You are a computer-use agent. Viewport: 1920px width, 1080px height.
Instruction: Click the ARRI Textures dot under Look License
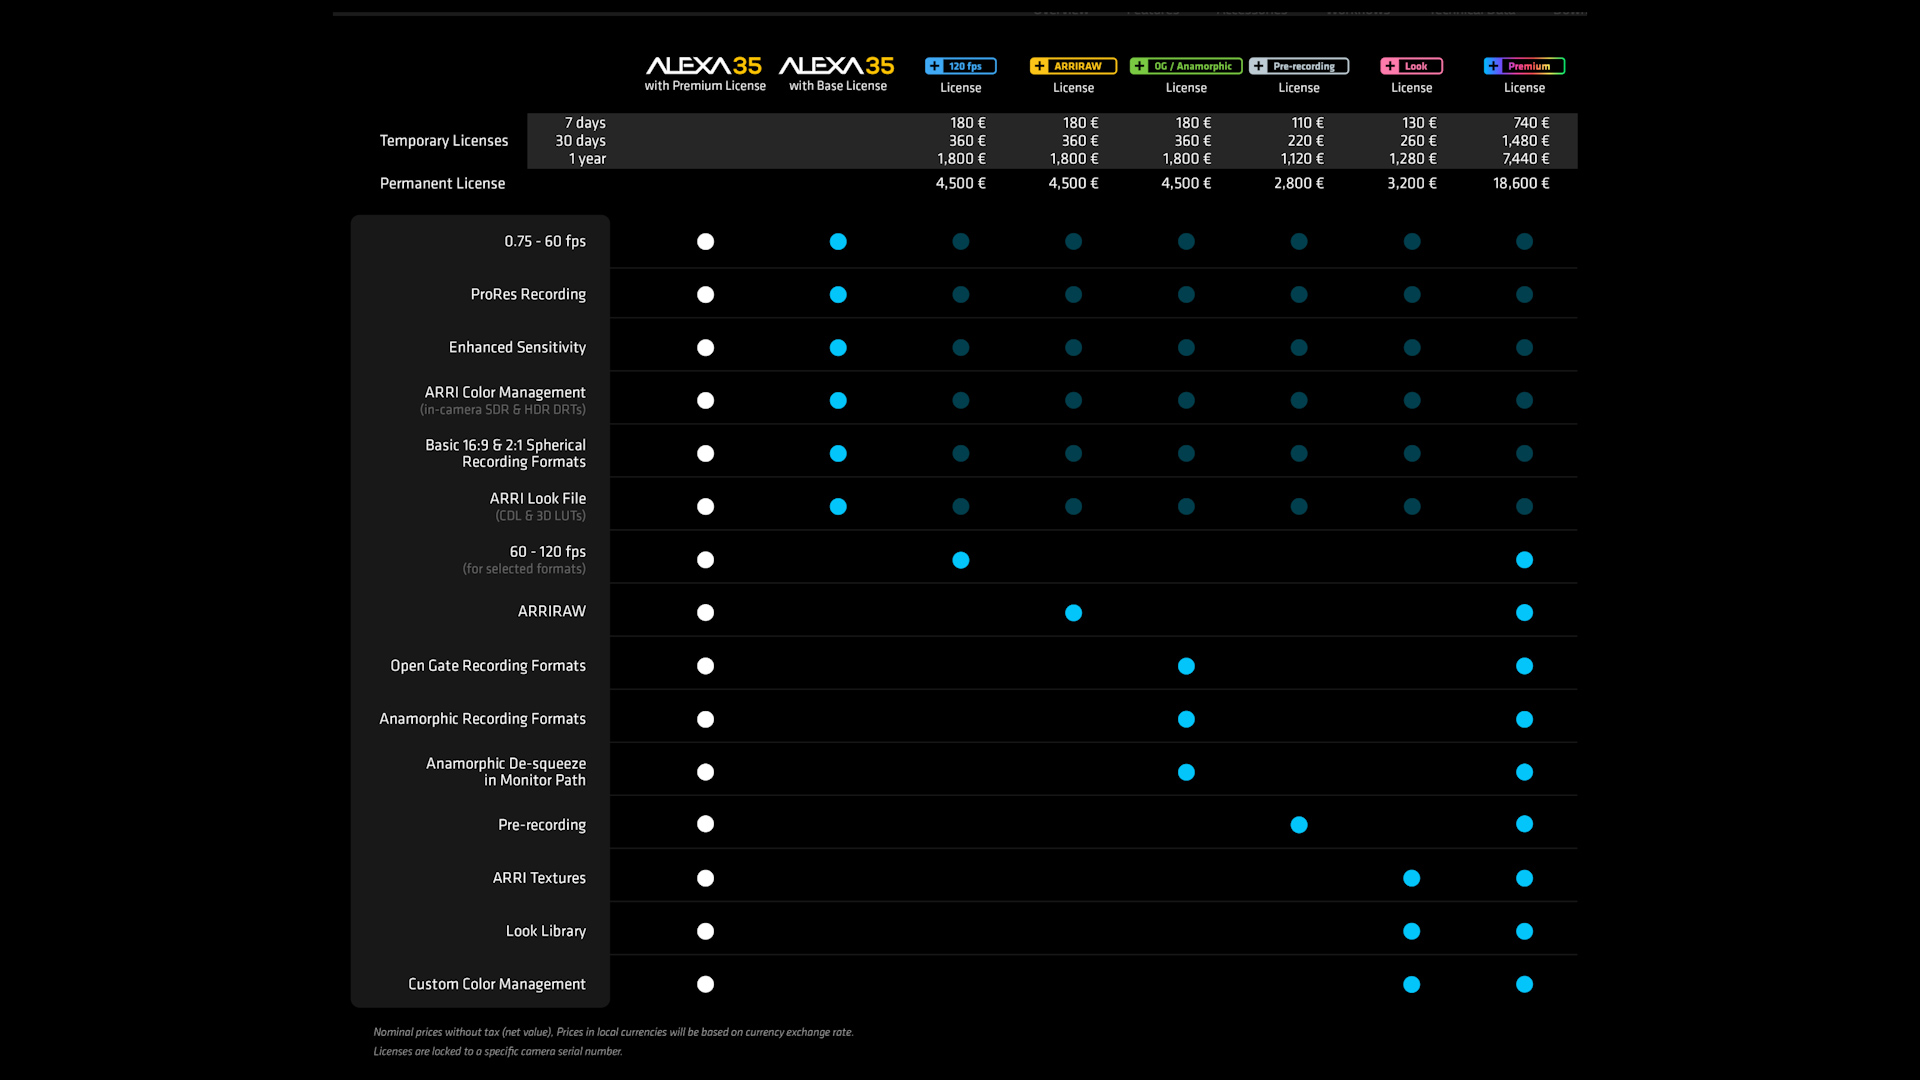pyautogui.click(x=1411, y=878)
